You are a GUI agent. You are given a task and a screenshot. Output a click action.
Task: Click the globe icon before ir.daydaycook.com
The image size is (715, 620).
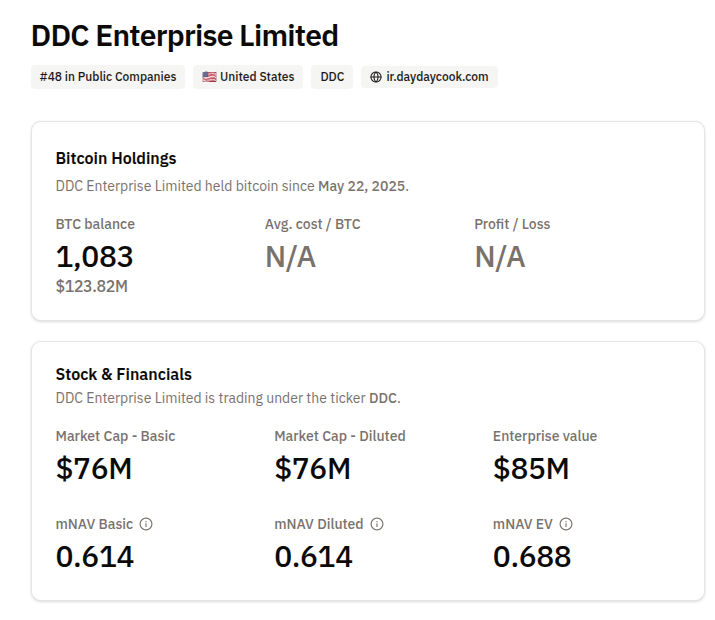[376, 77]
